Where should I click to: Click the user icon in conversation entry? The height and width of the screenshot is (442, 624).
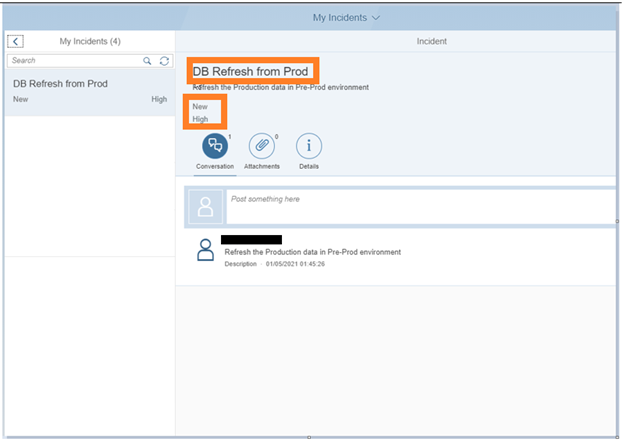(206, 250)
